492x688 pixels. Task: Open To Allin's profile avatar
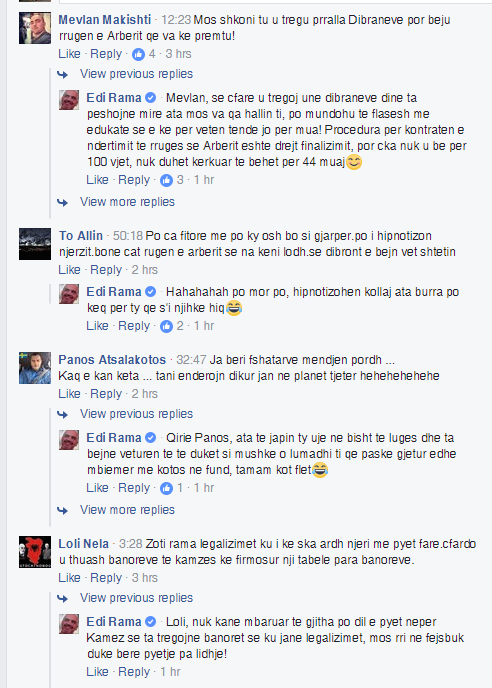35,244
